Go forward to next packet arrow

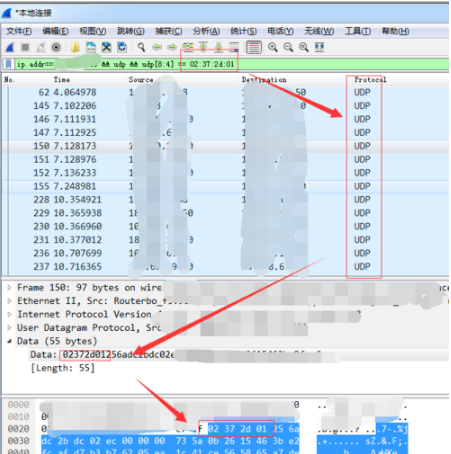click(172, 48)
